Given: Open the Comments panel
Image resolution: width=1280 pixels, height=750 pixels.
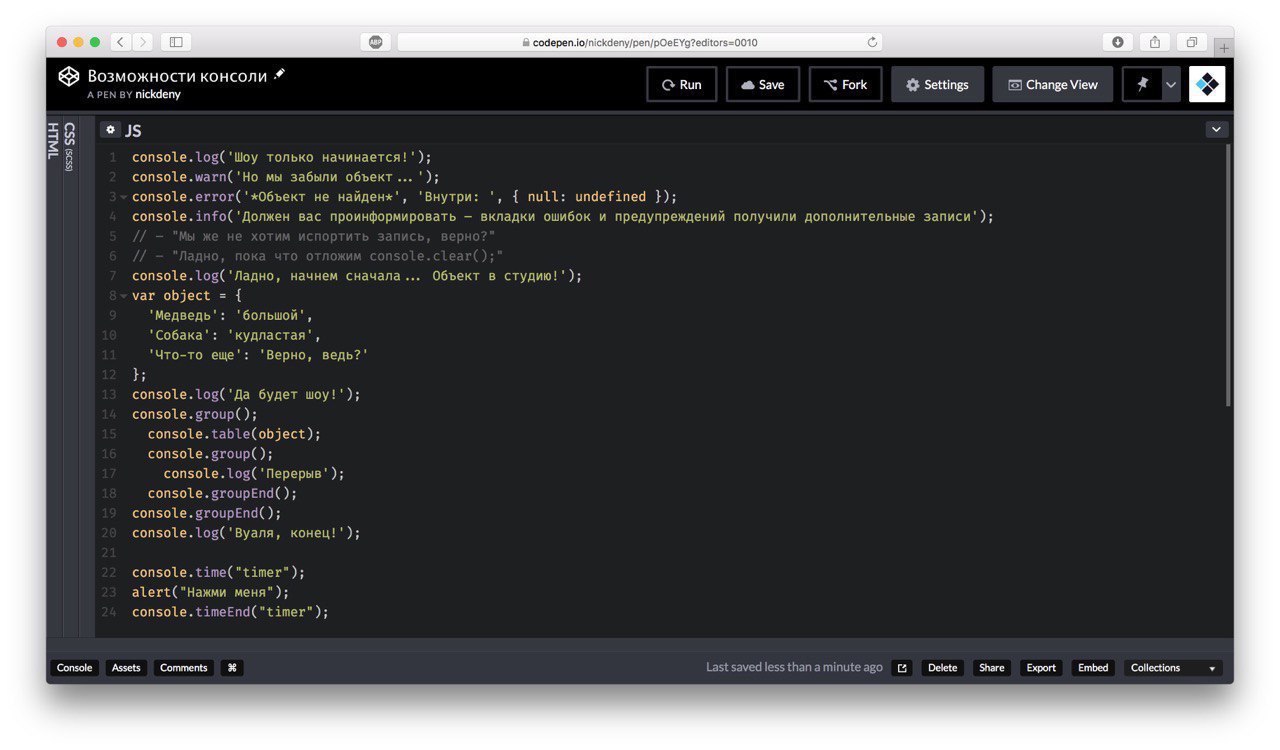Looking at the screenshot, I should click(x=184, y=668).
